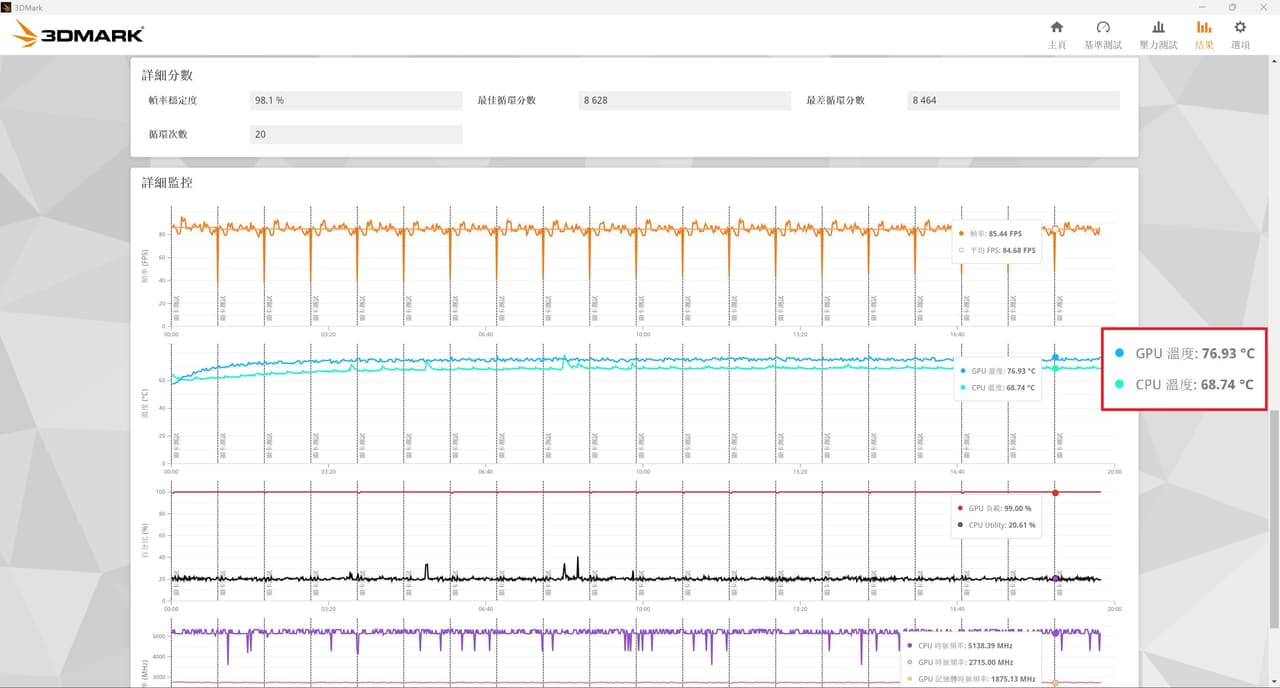Click the GPU load red legend dot
Image resolution: width=1280 pixels, height=688 pixels.
pyautogui.click(x=961, y=508)
